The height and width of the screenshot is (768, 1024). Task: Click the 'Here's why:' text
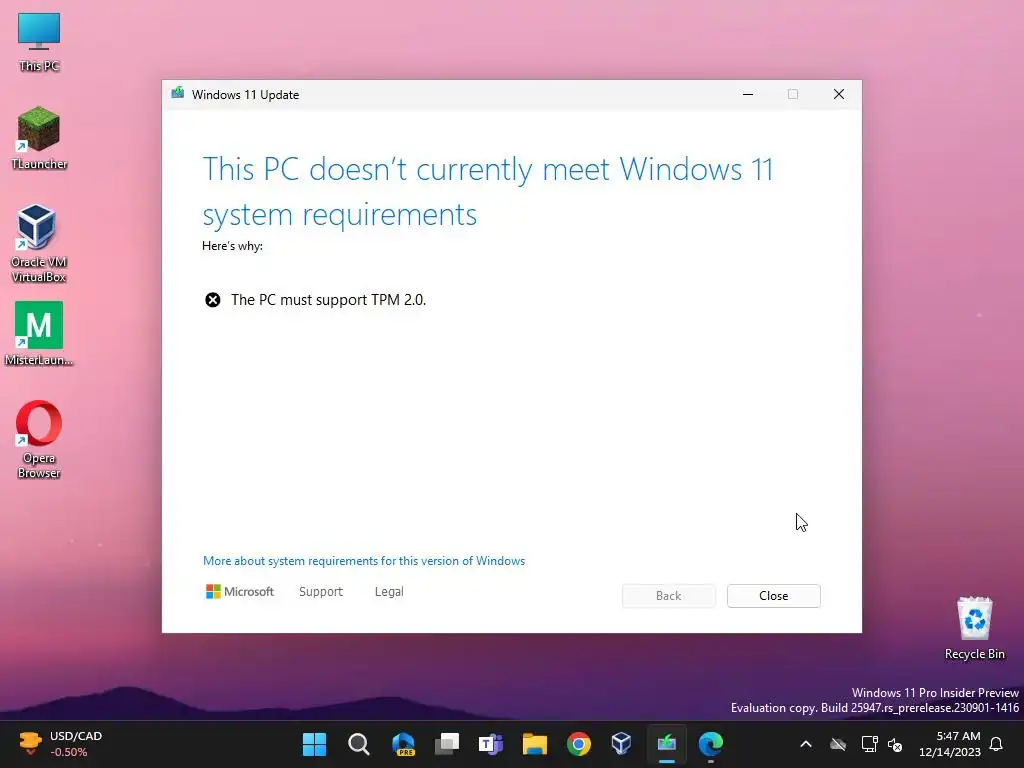[x=232, y=246]
